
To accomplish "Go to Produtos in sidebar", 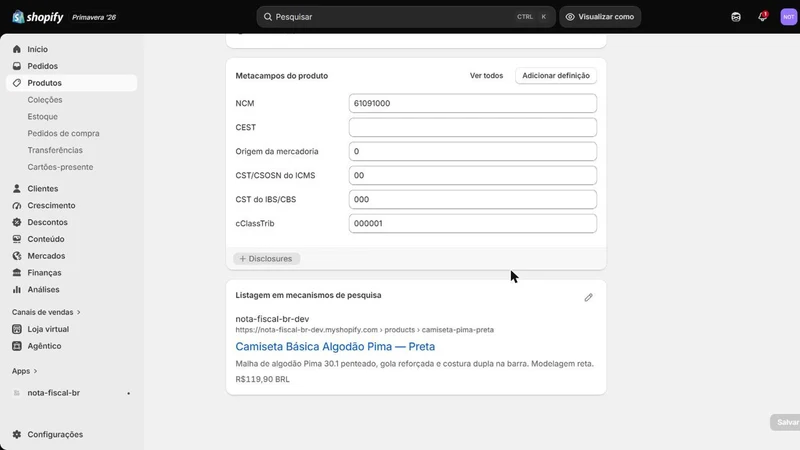I will tap(71, 83).
